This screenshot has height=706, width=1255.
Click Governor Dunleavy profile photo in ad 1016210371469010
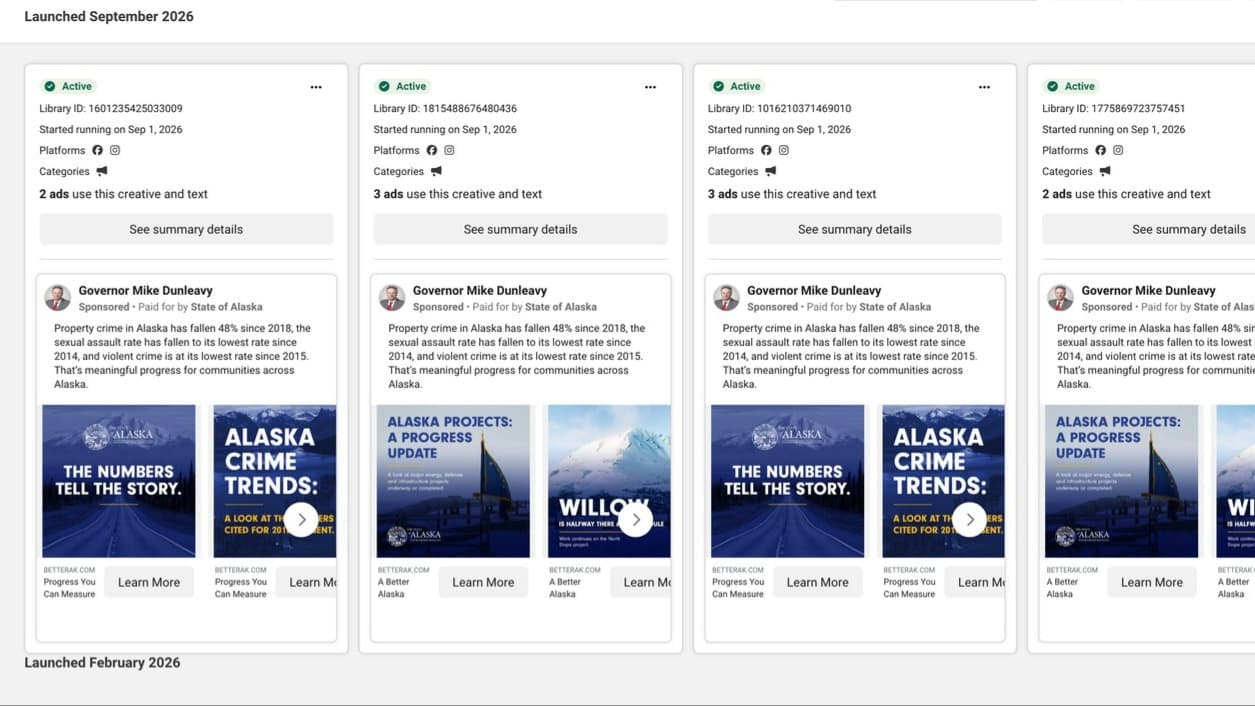click(725, 298)
